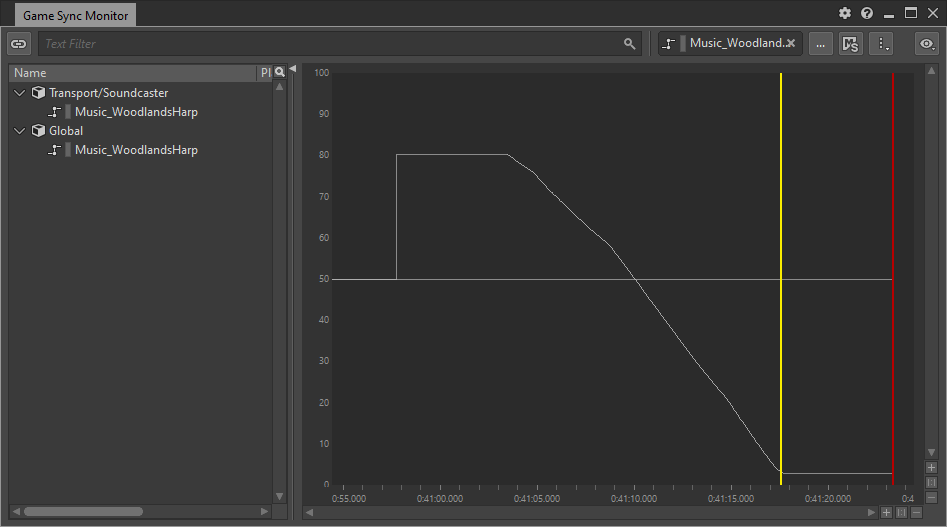Click the list search icon next to column header
Viewport: 947px width, 527px height.
[x=280, y=72]
